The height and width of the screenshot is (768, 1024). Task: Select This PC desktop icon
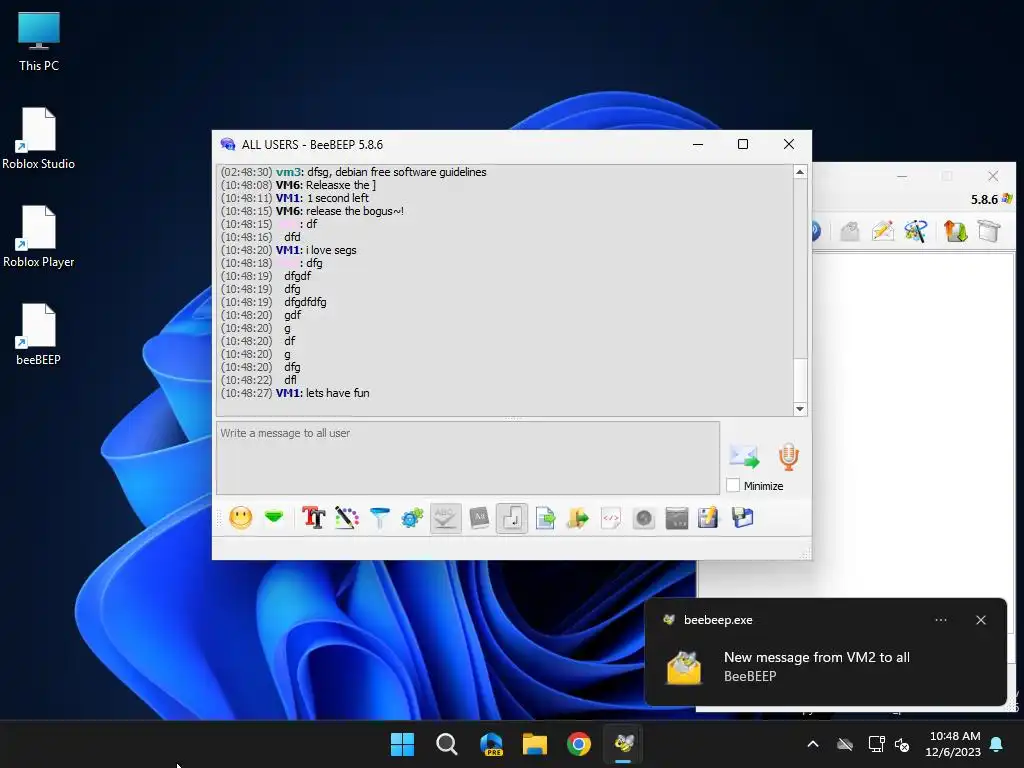point(39,41)
